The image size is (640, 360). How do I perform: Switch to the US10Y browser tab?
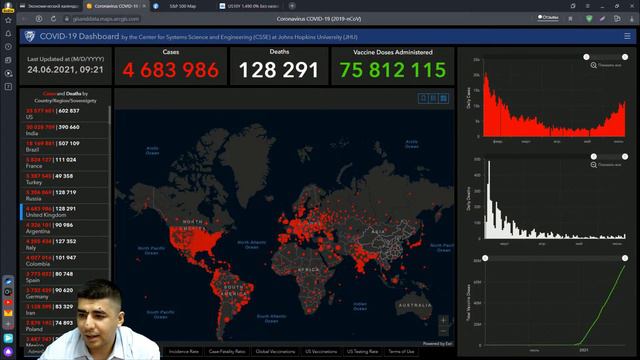[x=250, y=6]
